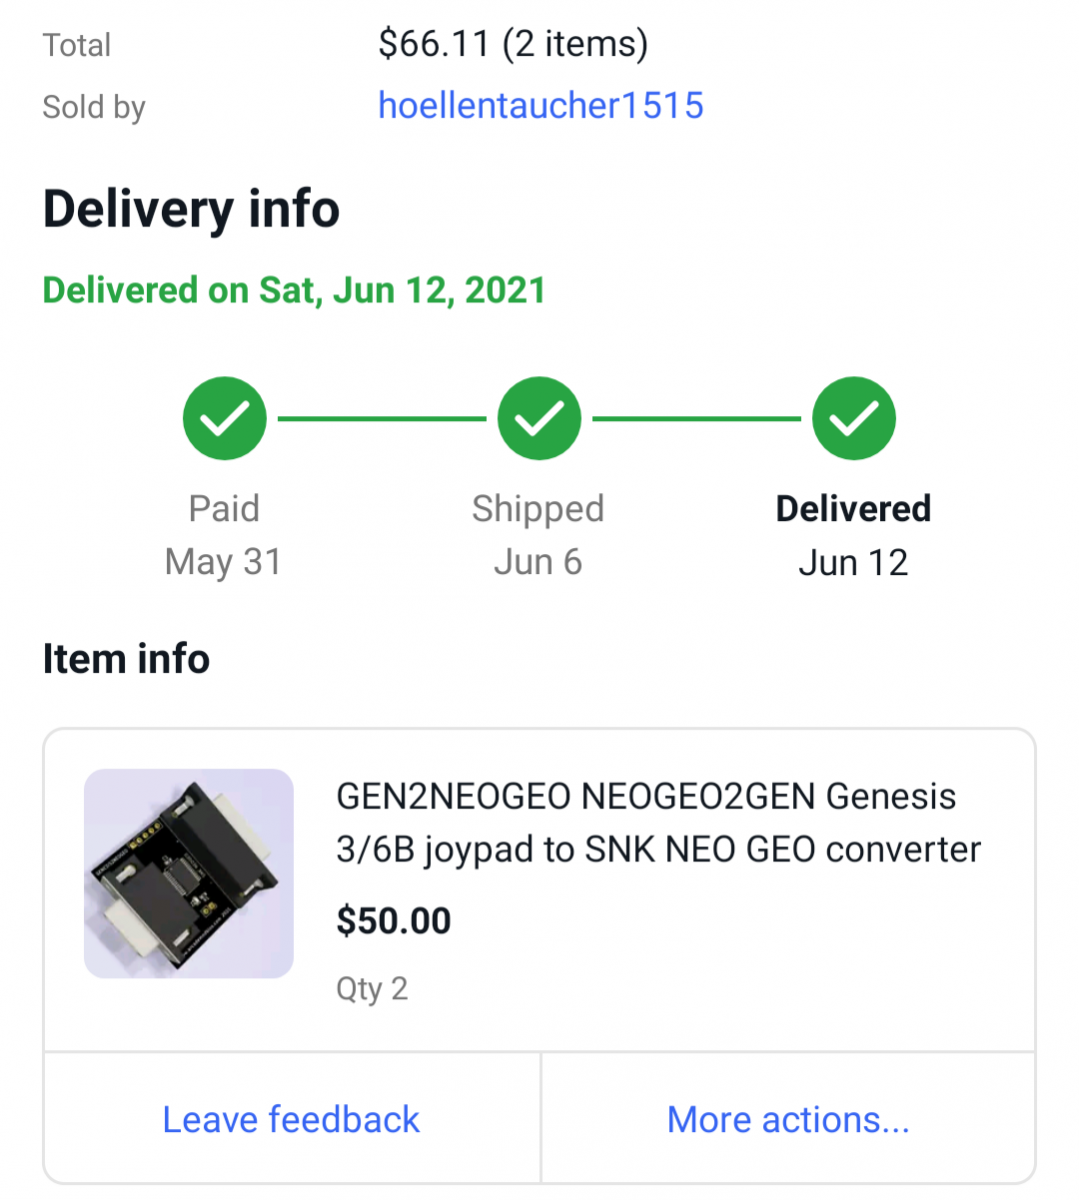Open the More actions... menu

coord(788,1119)
